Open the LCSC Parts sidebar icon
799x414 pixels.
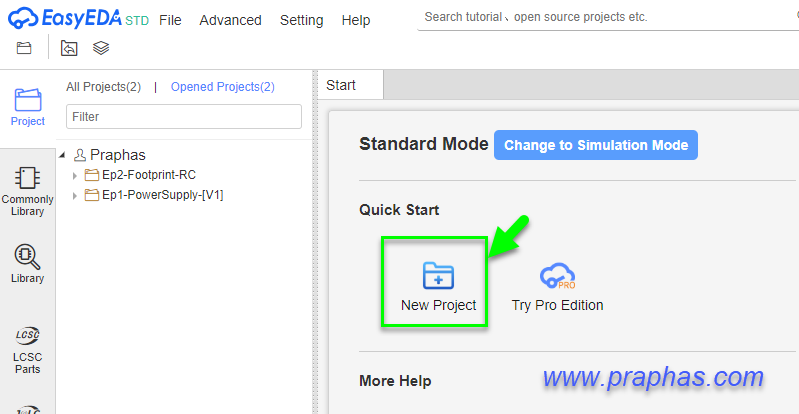tap(27, 335)
